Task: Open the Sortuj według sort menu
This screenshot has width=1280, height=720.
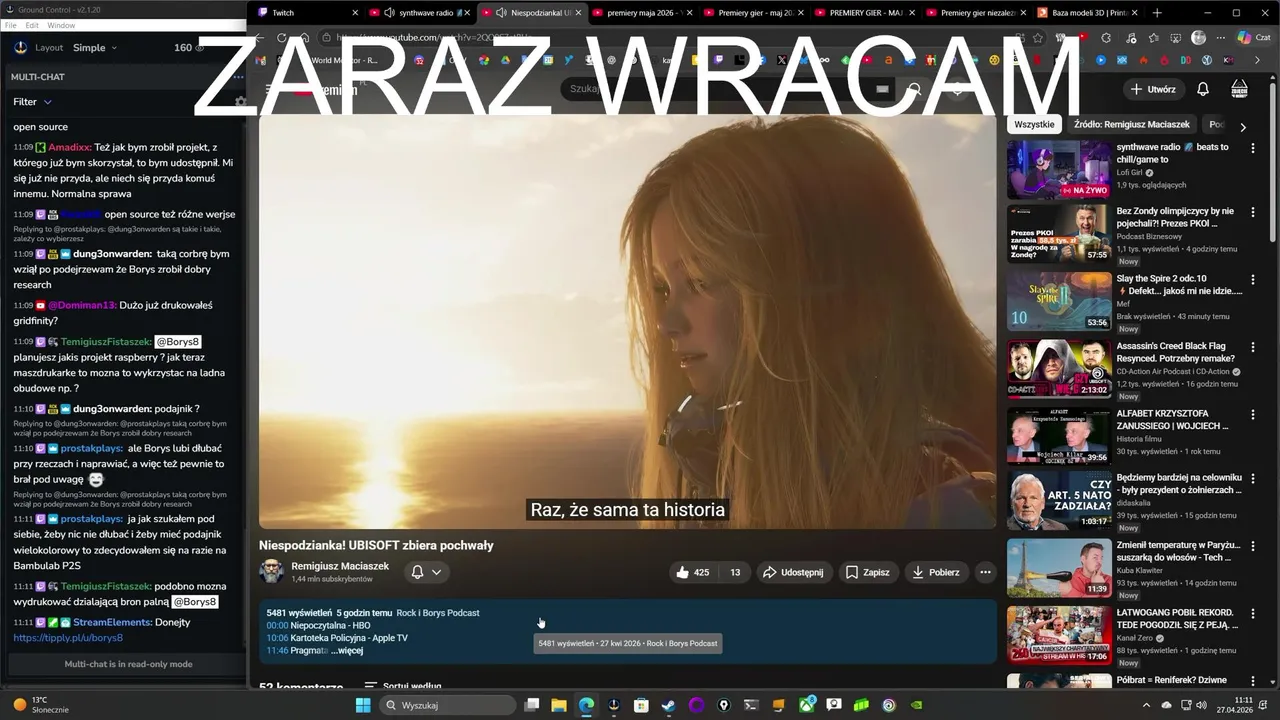Action: coord(402,686)
